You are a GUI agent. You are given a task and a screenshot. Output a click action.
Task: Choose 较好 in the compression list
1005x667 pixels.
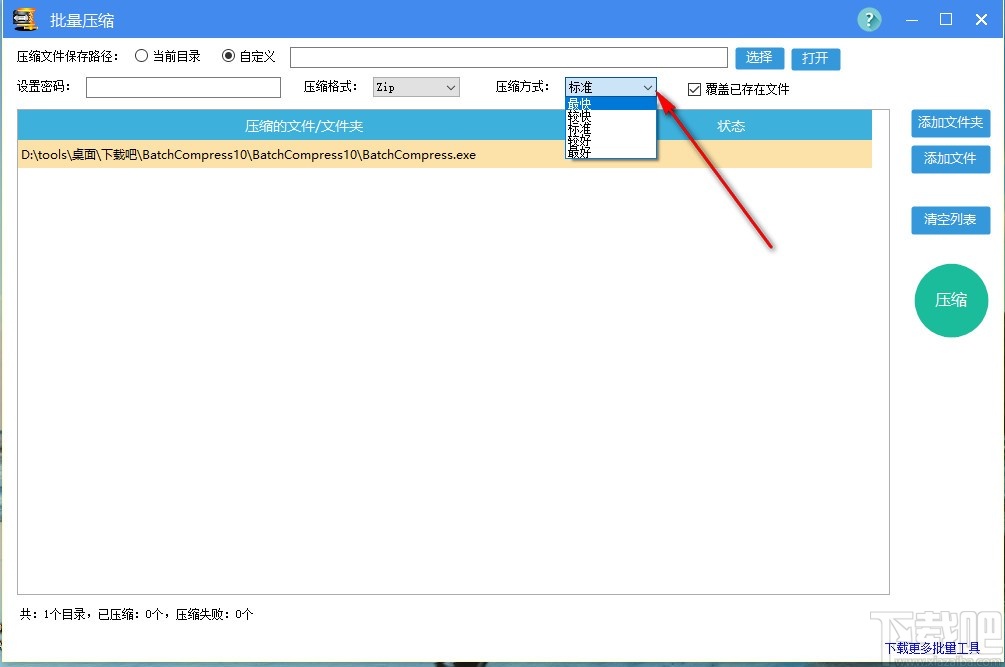tap(611, 140)
